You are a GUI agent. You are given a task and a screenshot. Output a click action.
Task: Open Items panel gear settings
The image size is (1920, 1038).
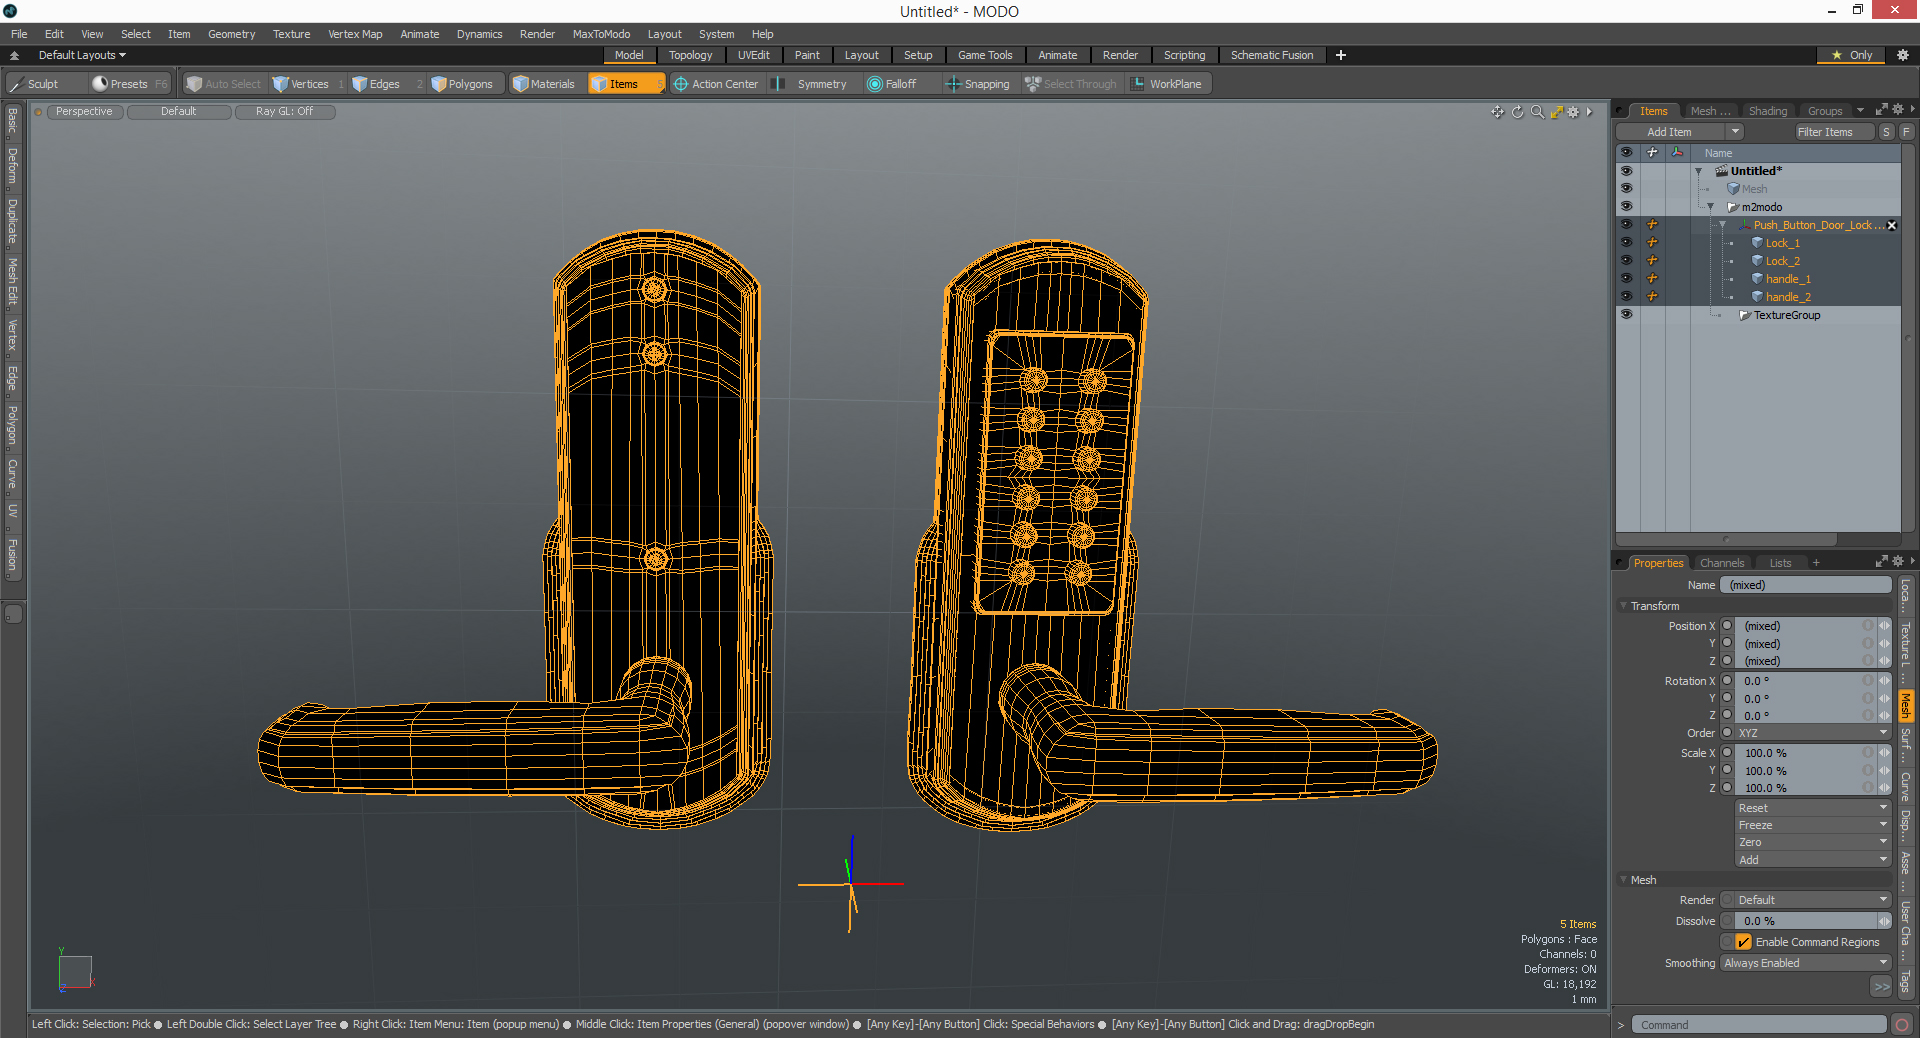[1898, 110]
